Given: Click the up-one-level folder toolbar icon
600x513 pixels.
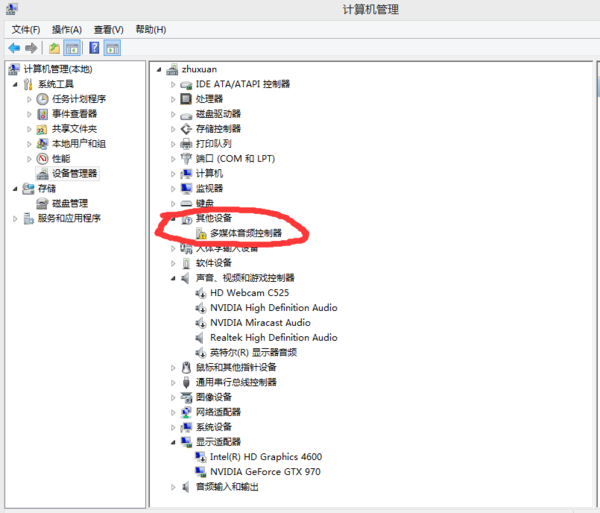Looking at the screenshot, I should tap(55, 48).
